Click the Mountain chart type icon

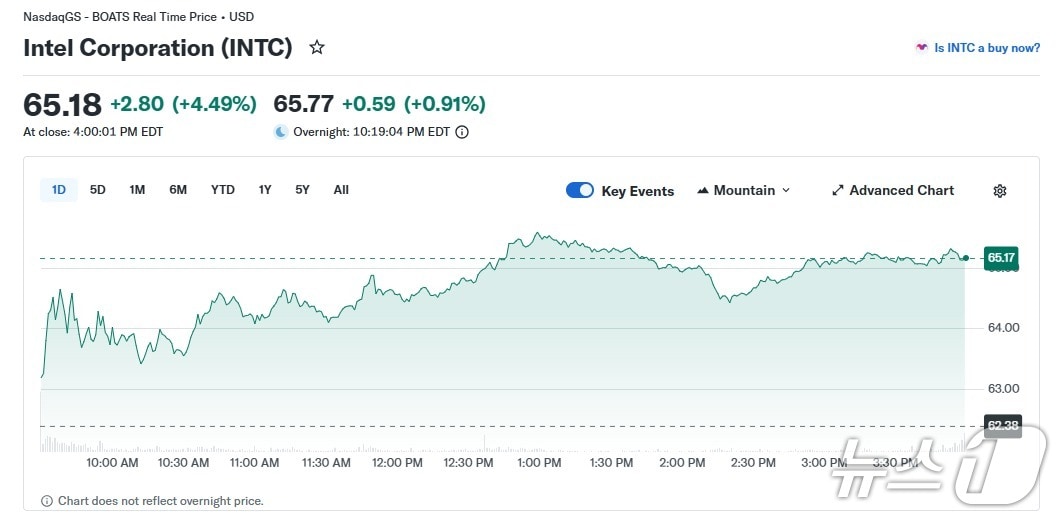point(703,191)
